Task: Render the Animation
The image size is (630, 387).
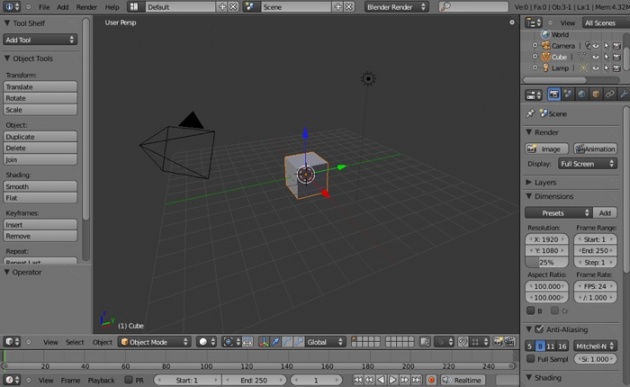Action: [595, 149]
